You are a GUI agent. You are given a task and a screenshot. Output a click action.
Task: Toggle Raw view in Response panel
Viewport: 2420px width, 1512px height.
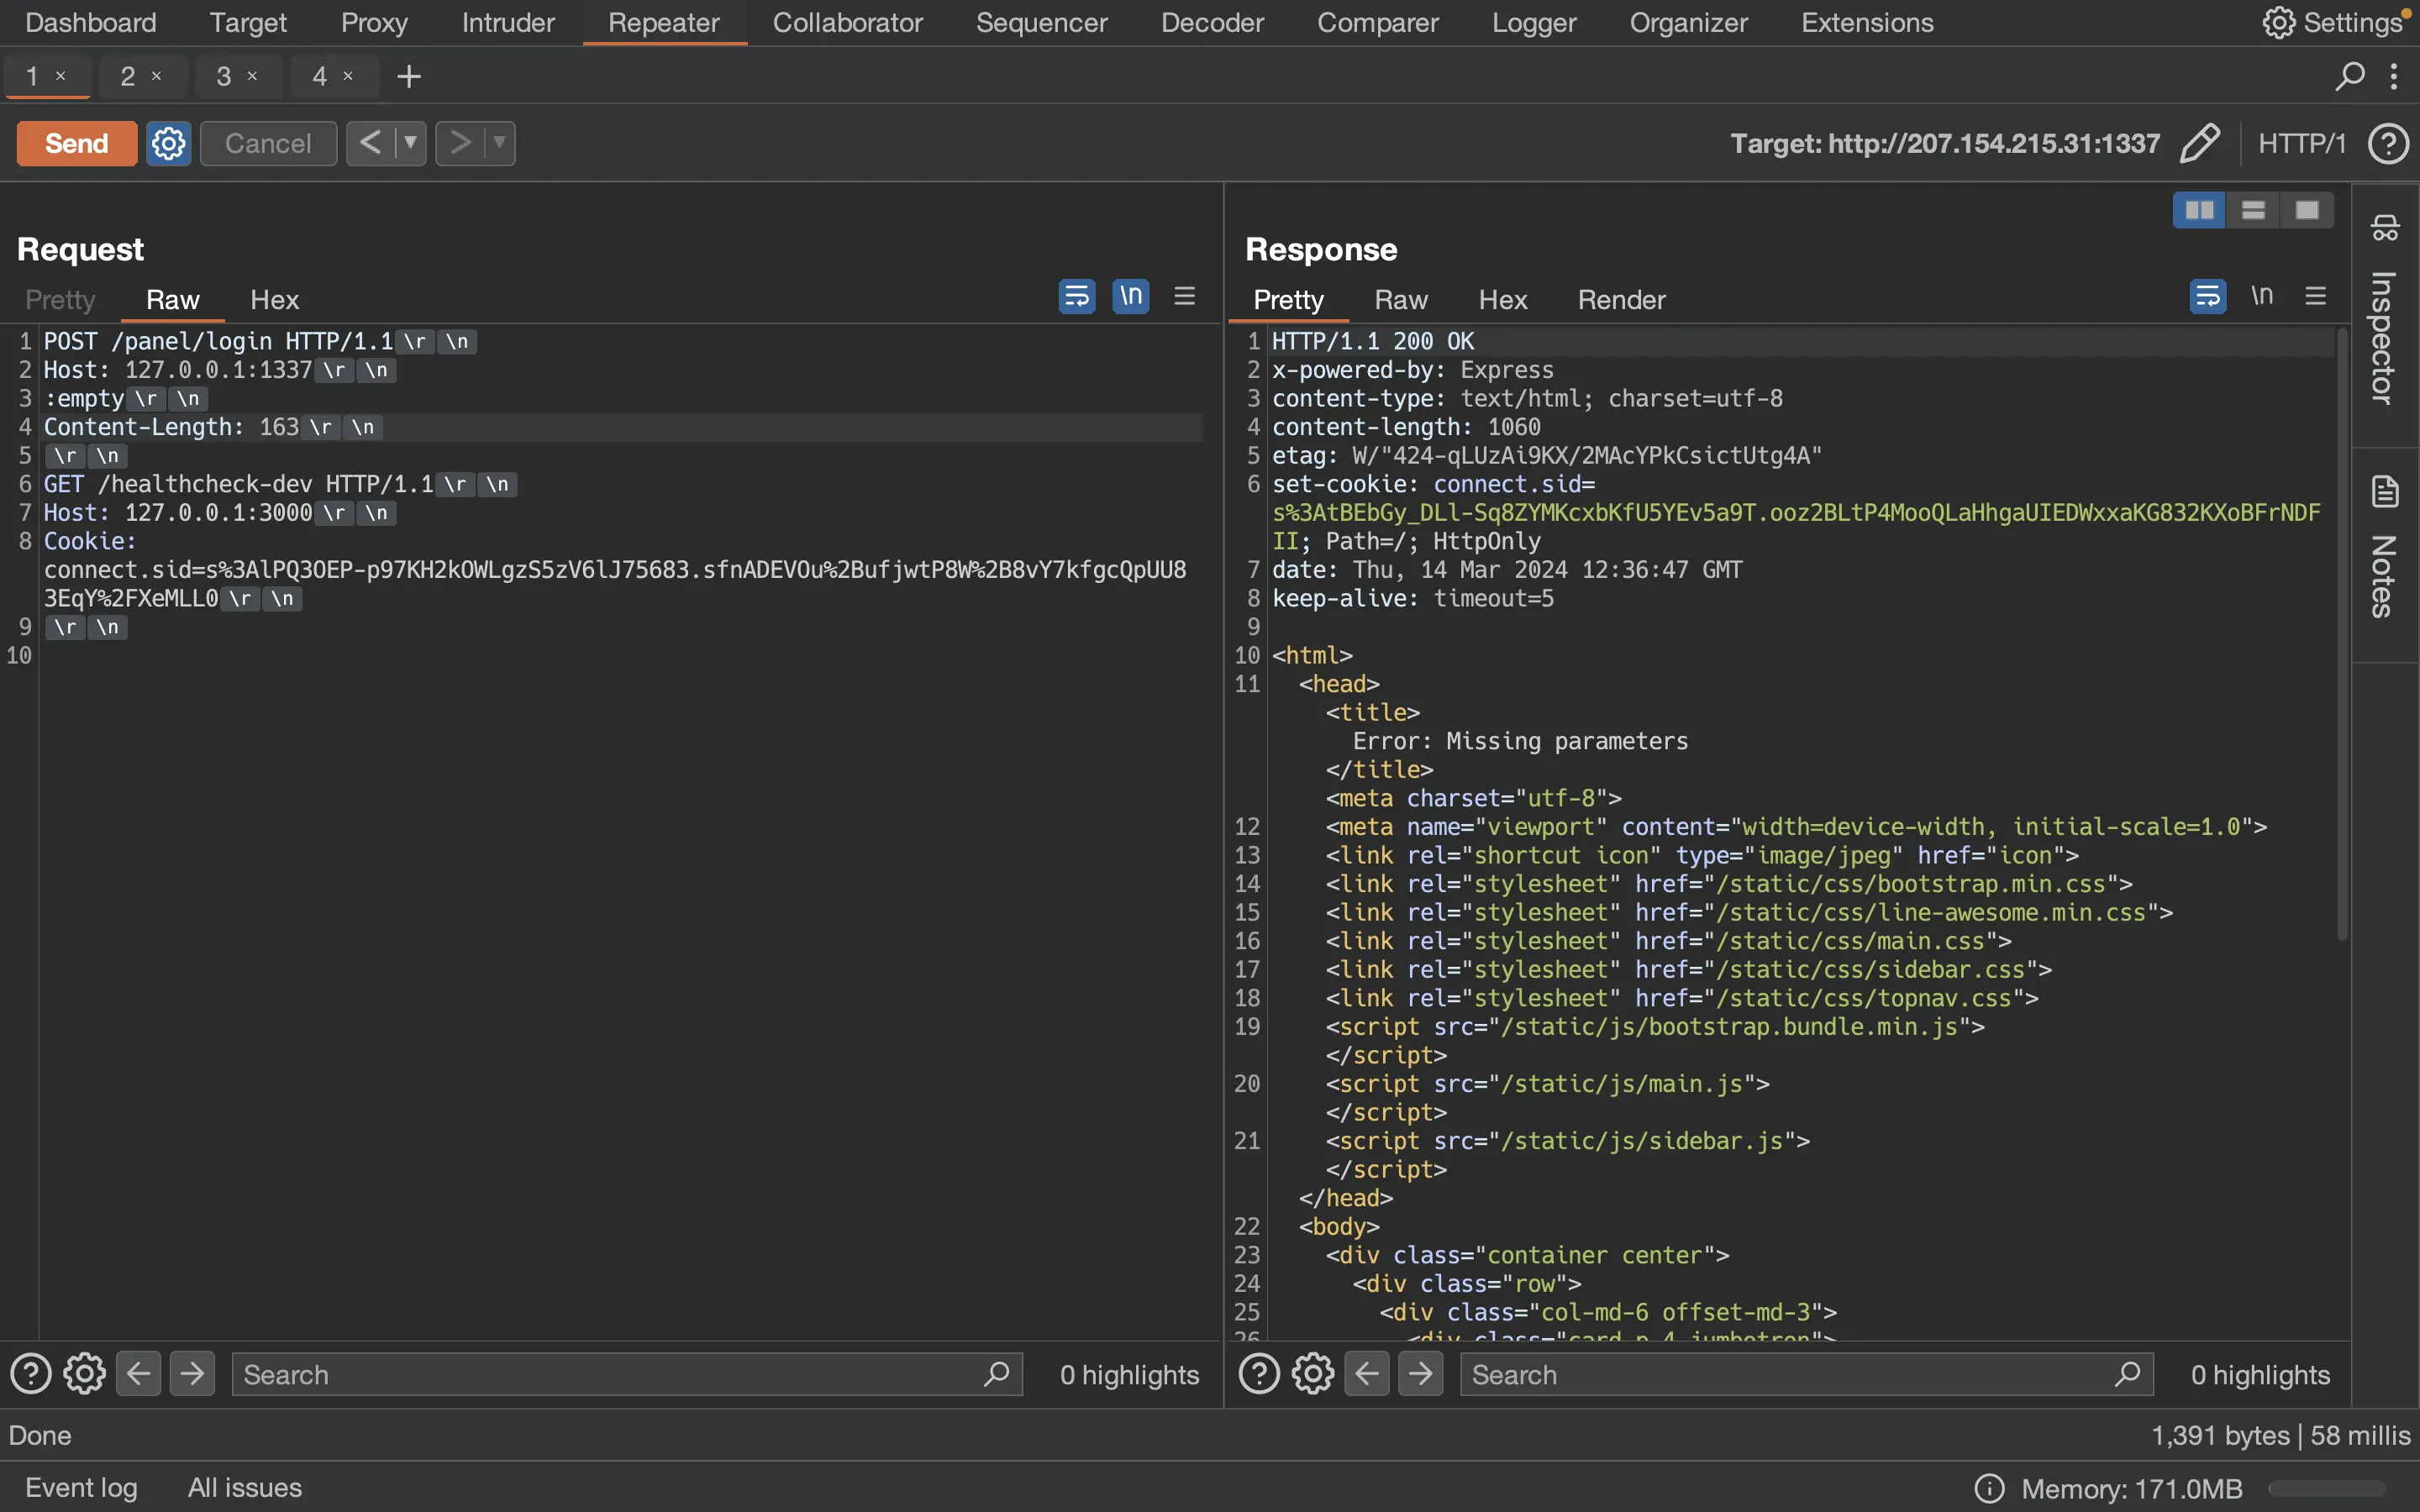click(1399, 300)
